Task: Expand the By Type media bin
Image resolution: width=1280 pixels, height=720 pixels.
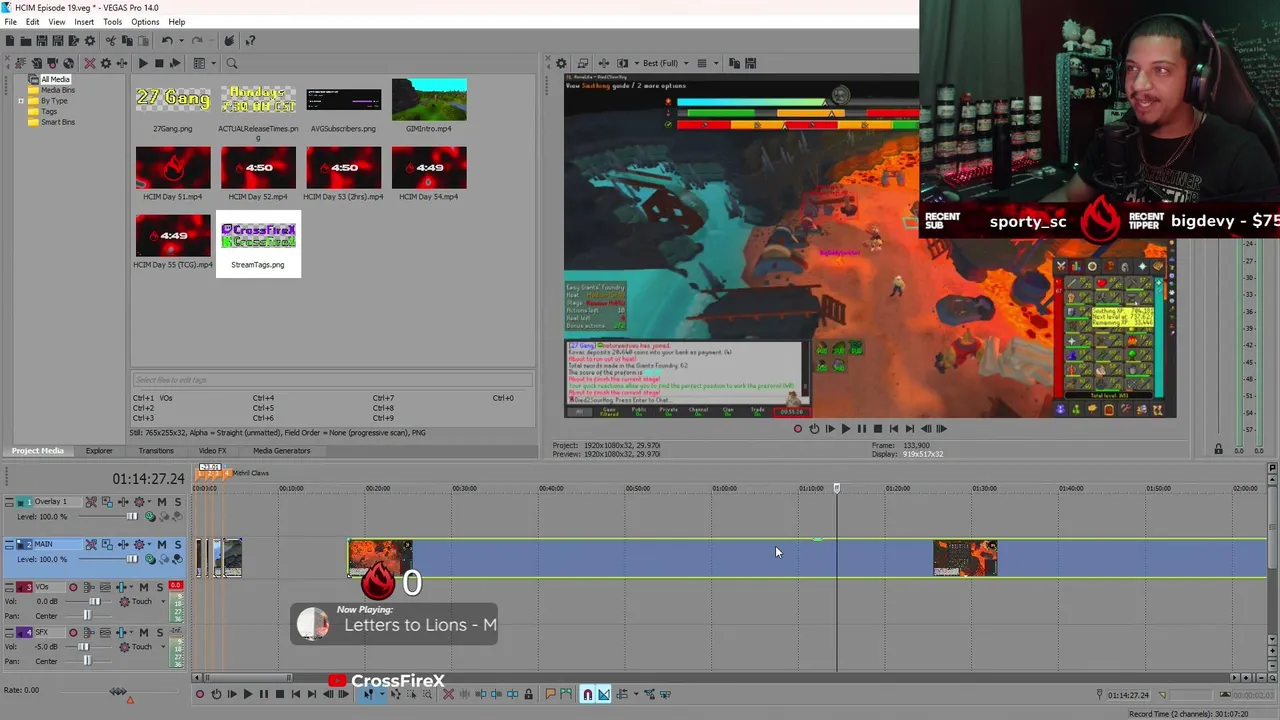Action: pos(20,101)
